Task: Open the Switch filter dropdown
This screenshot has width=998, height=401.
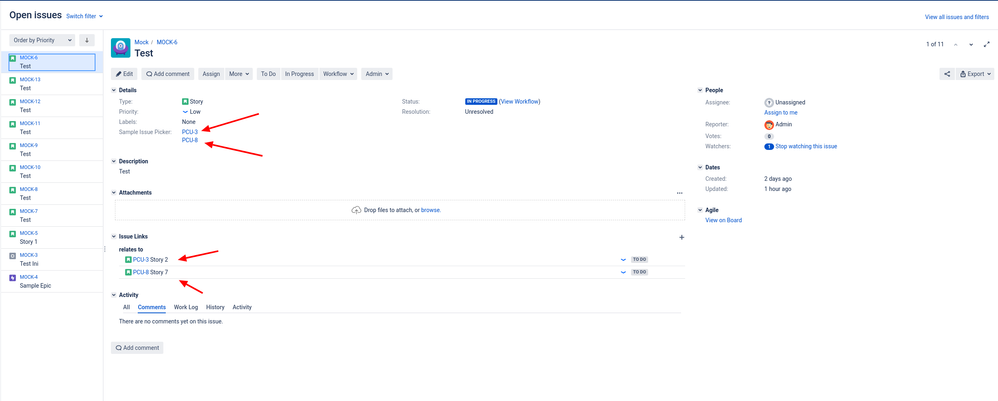Action: click(85, 16)
